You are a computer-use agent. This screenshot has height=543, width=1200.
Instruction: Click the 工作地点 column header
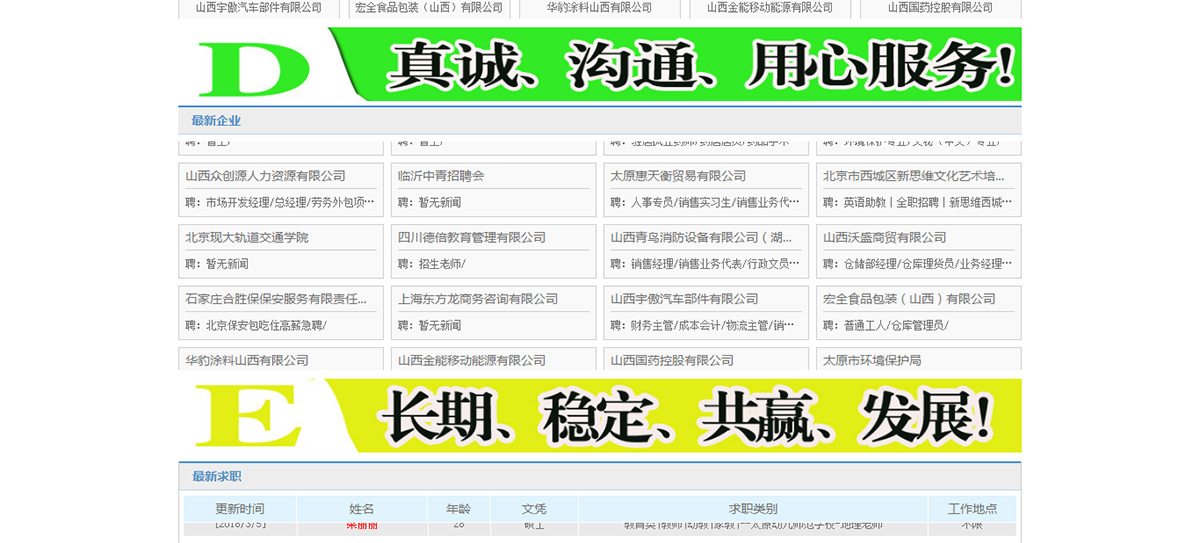coord(971,509)
